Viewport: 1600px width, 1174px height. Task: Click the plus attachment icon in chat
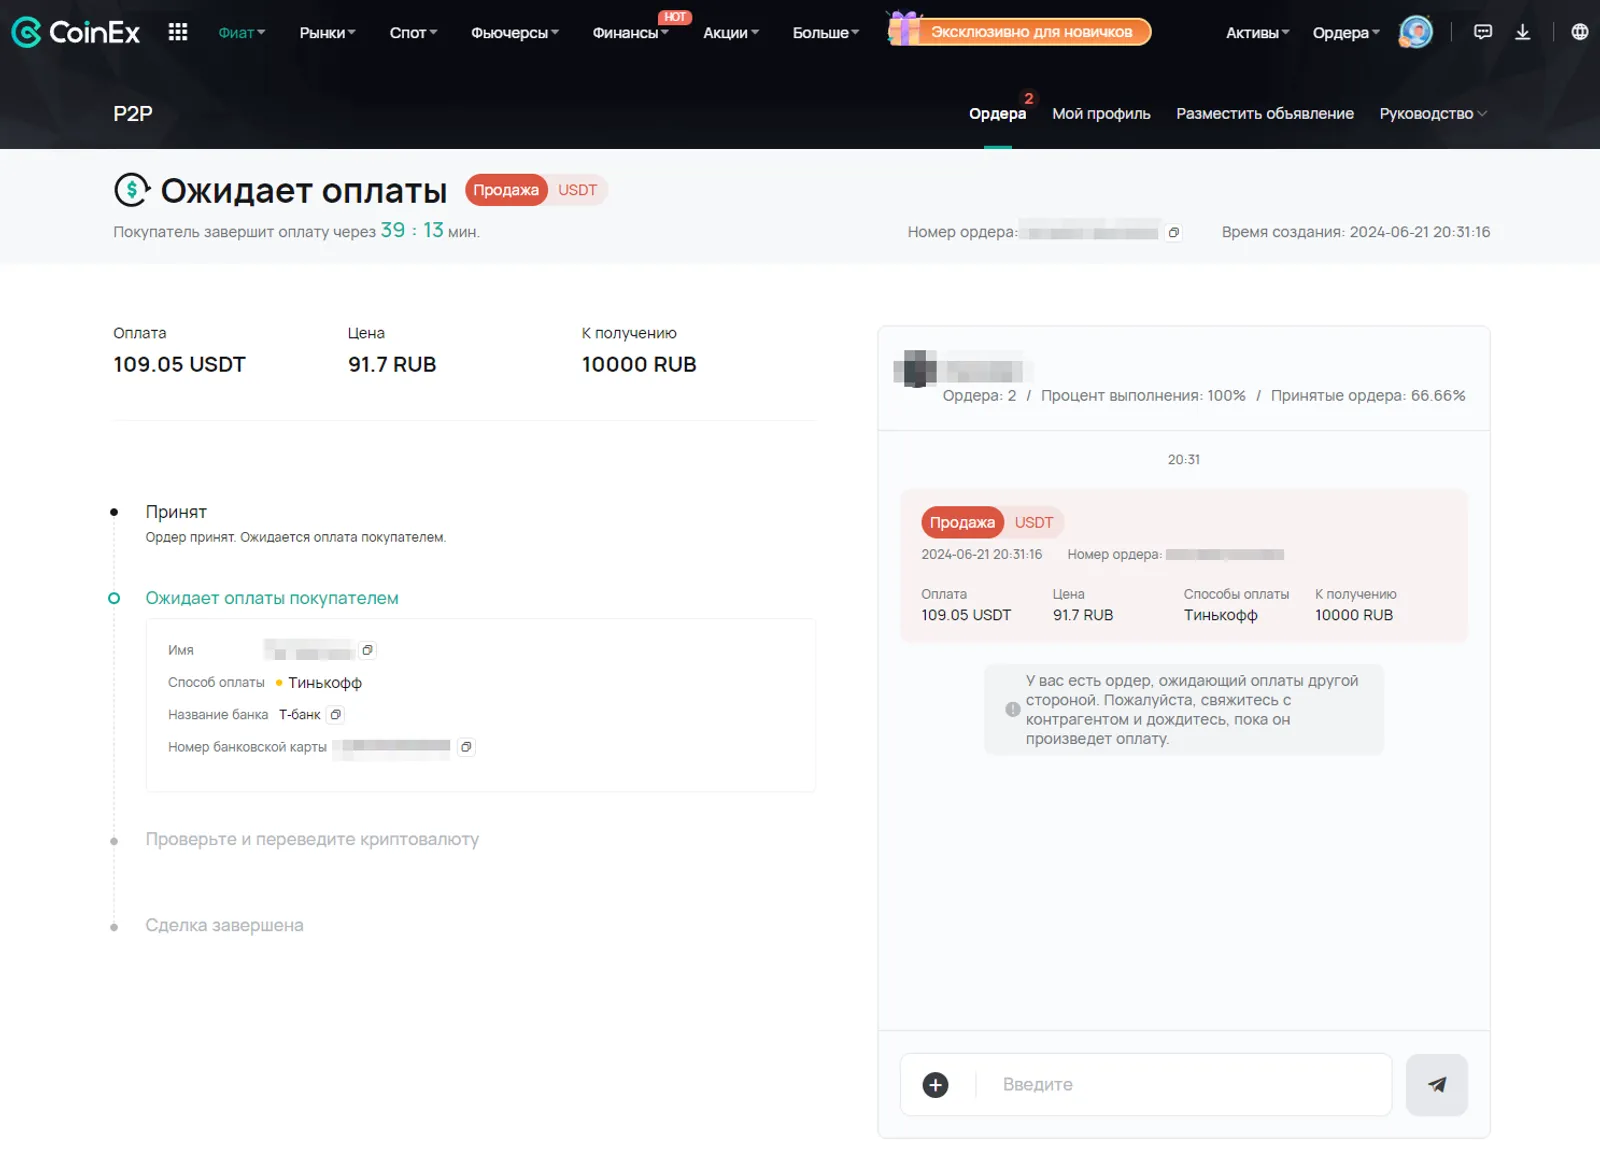(935, 1085)
